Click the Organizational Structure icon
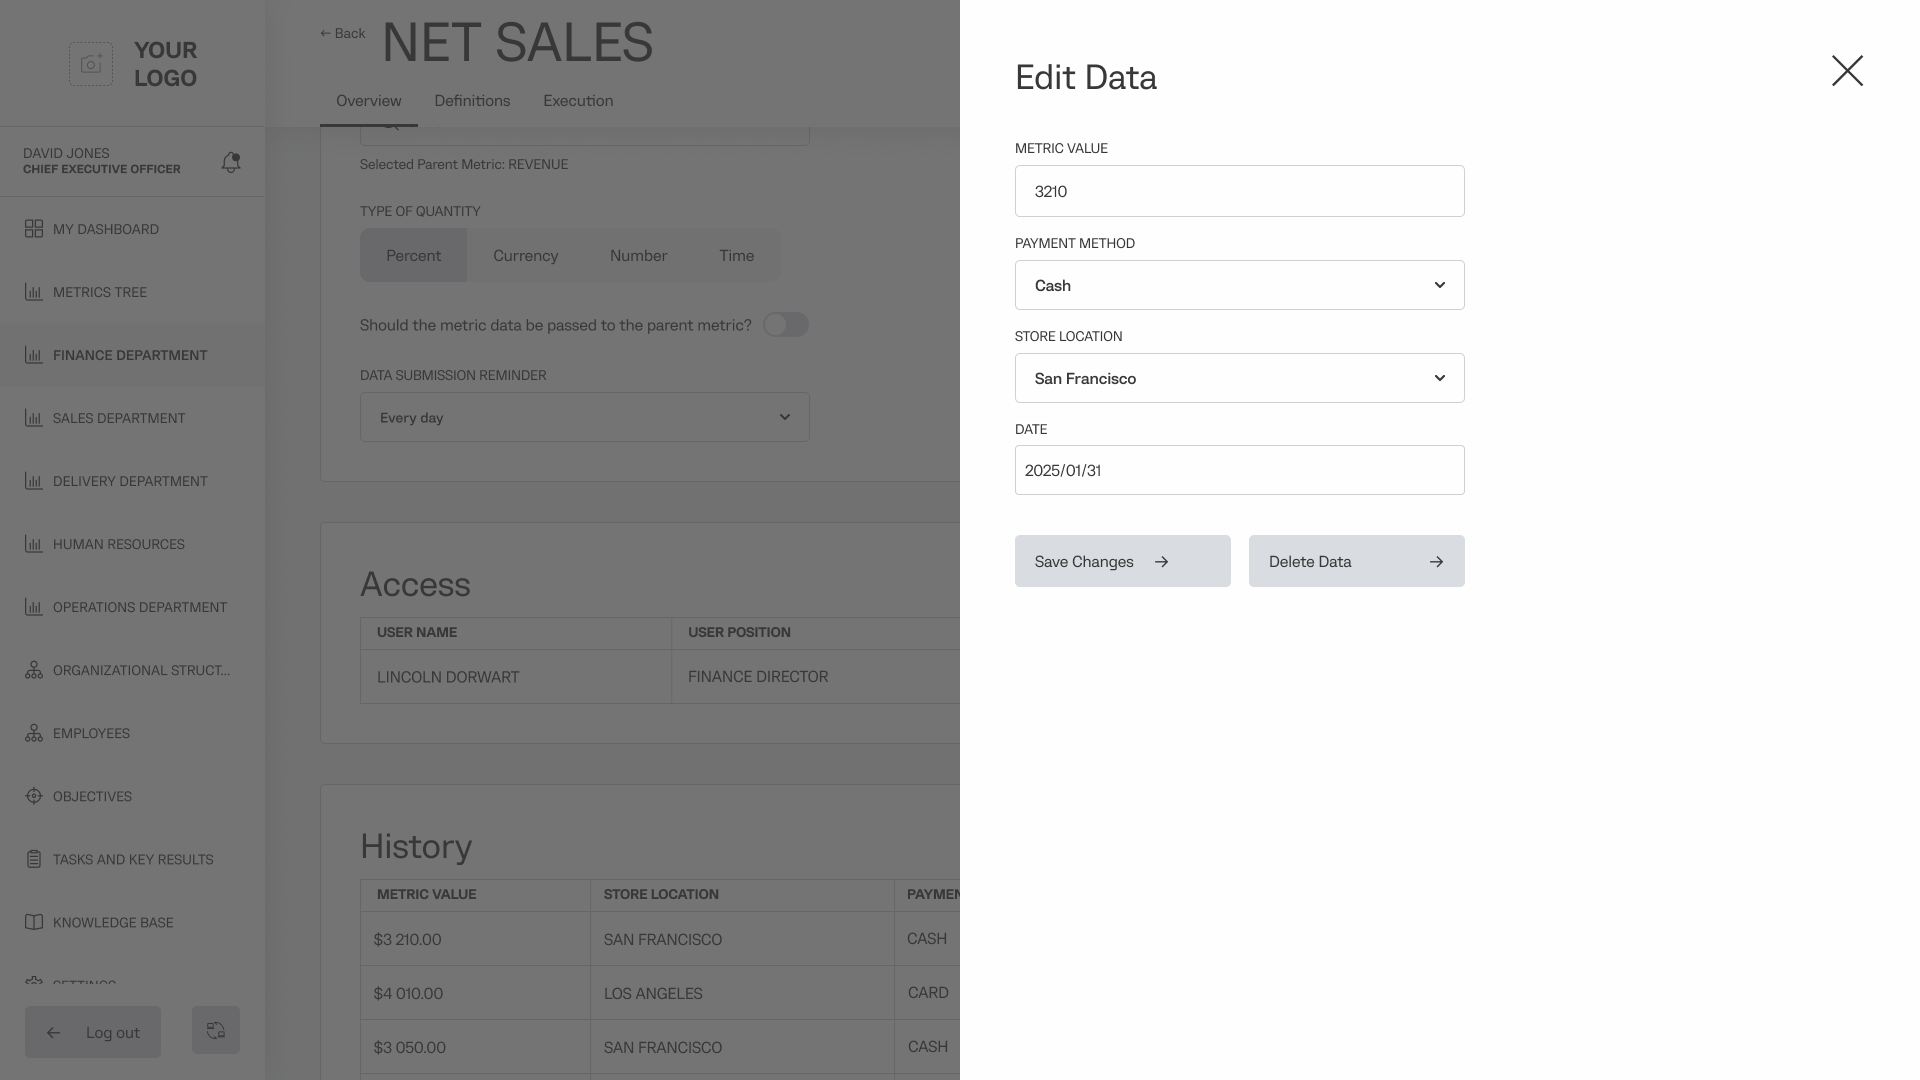Image resolution: width=1920 pixels, height=1080 pixels. click(34, 670)
